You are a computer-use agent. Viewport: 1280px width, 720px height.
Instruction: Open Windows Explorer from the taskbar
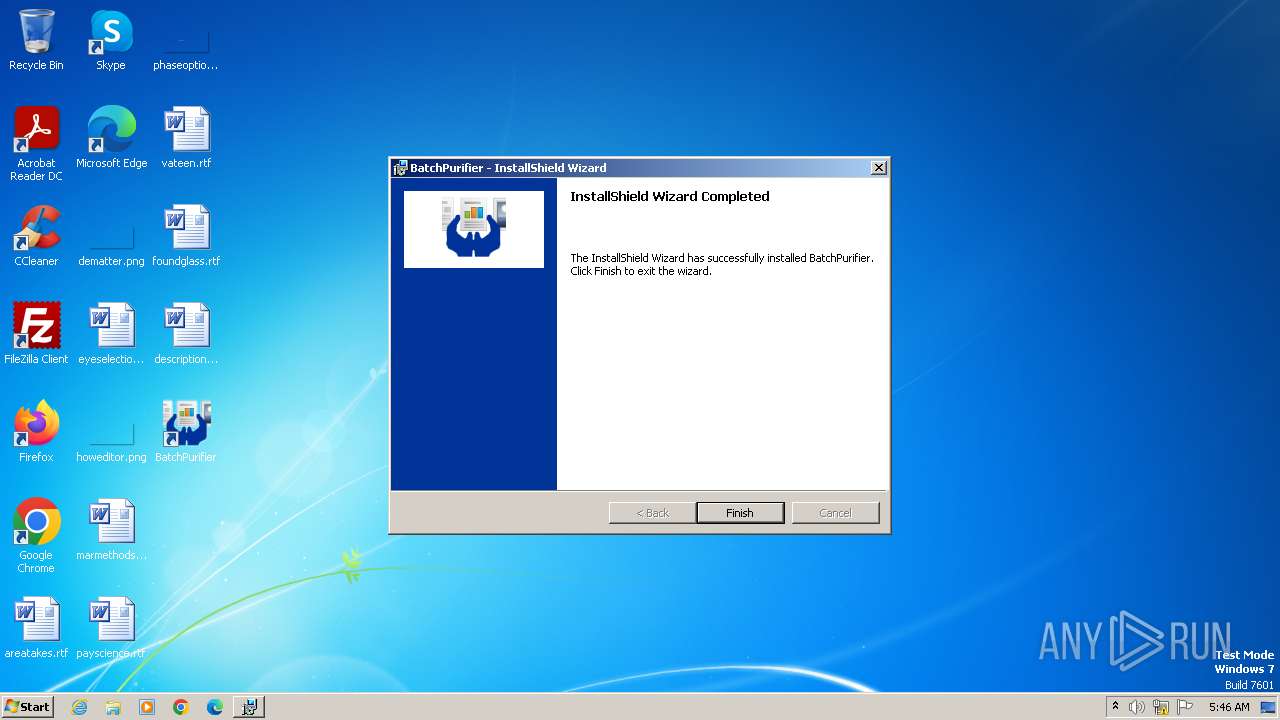point(113,707)
